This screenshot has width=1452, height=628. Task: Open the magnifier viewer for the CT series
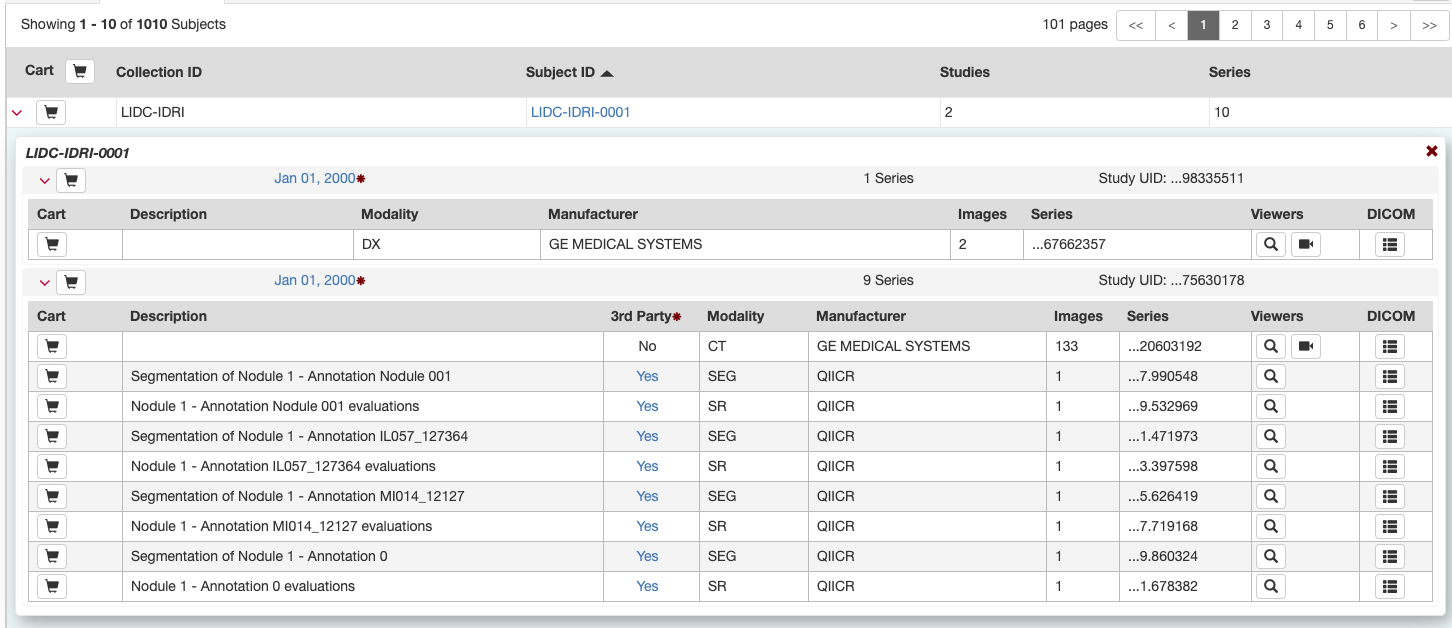(1270, 345)
